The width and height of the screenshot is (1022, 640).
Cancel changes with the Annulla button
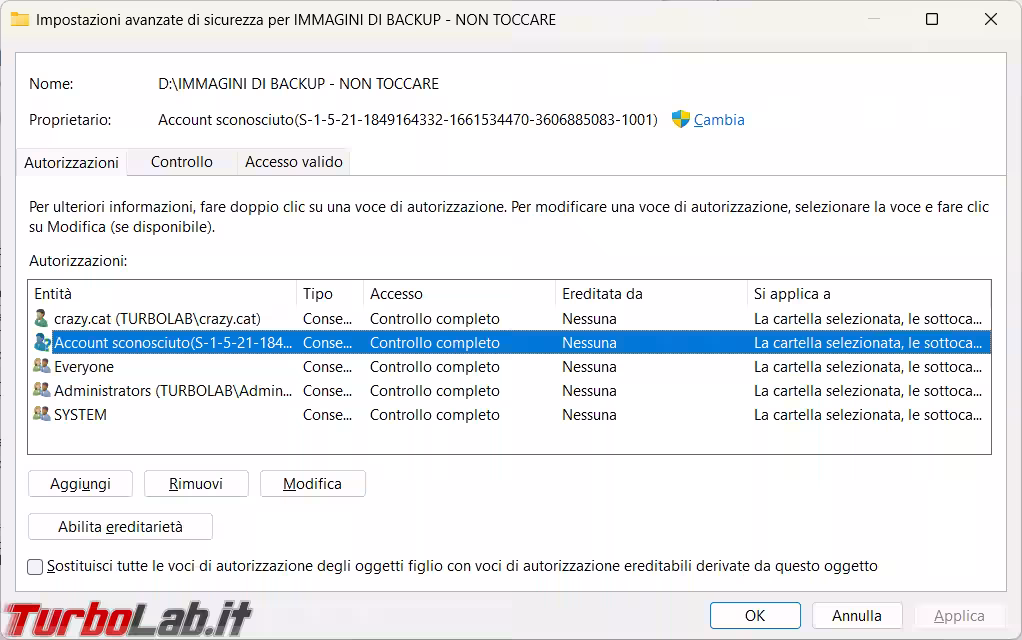(x=857, y=616)
